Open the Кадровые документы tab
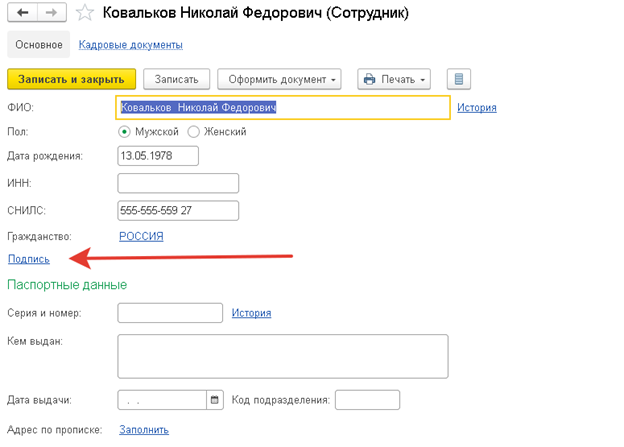This screenshot has height=447, width=624. (130, 45)
